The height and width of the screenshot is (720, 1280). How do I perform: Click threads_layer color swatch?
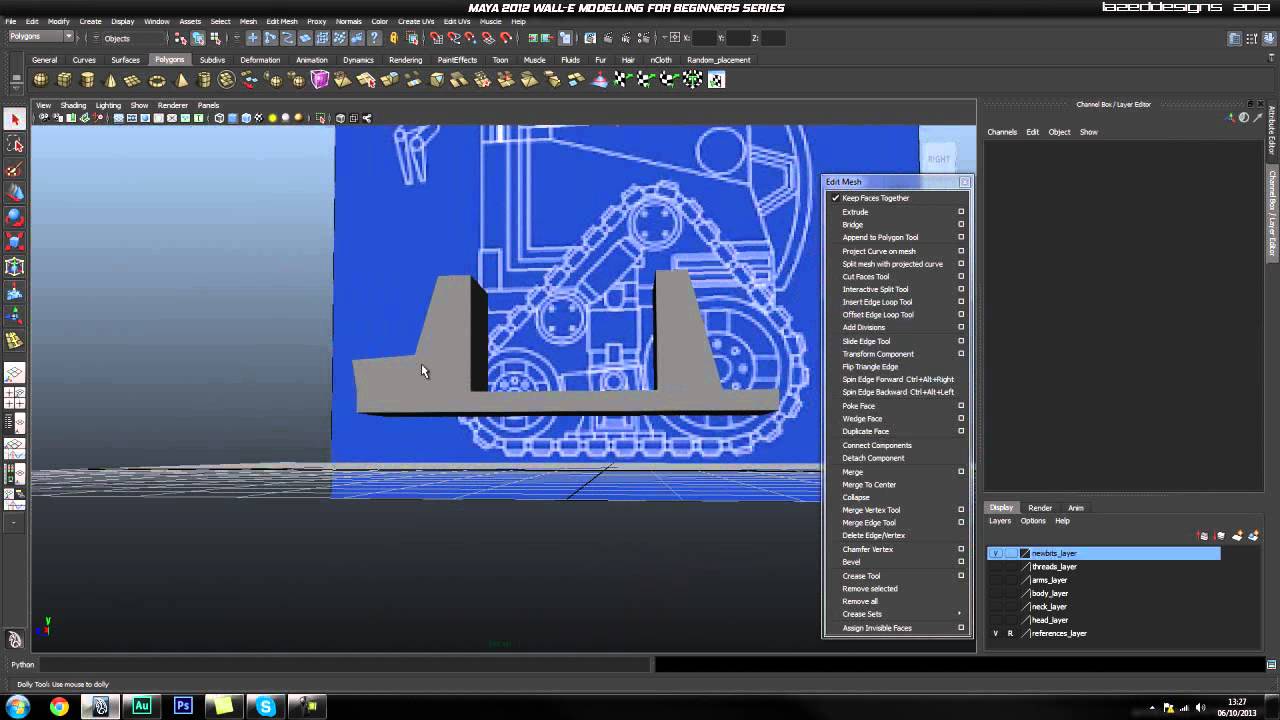click(x=1024, y=567)
